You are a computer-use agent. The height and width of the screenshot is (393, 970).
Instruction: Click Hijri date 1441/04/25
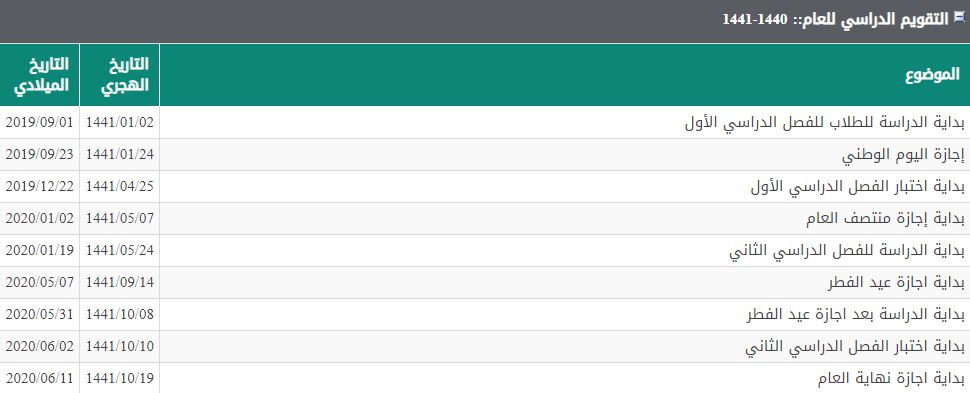(119, 187)
